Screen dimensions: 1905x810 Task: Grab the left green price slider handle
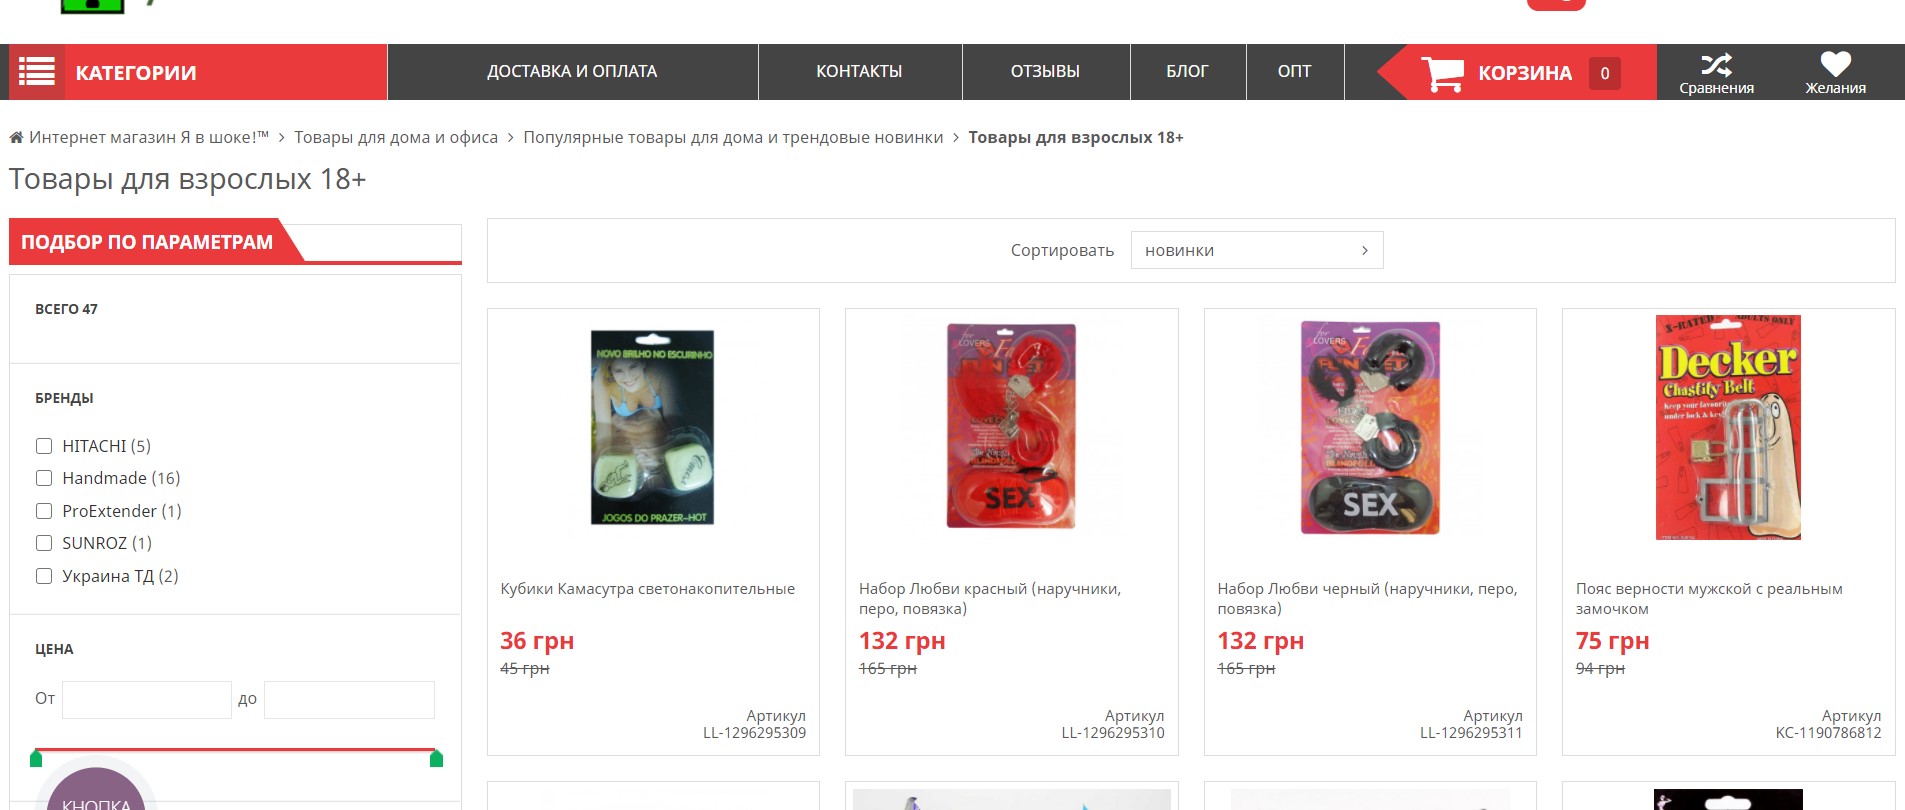pyautogui.click(x=37, y=758)
